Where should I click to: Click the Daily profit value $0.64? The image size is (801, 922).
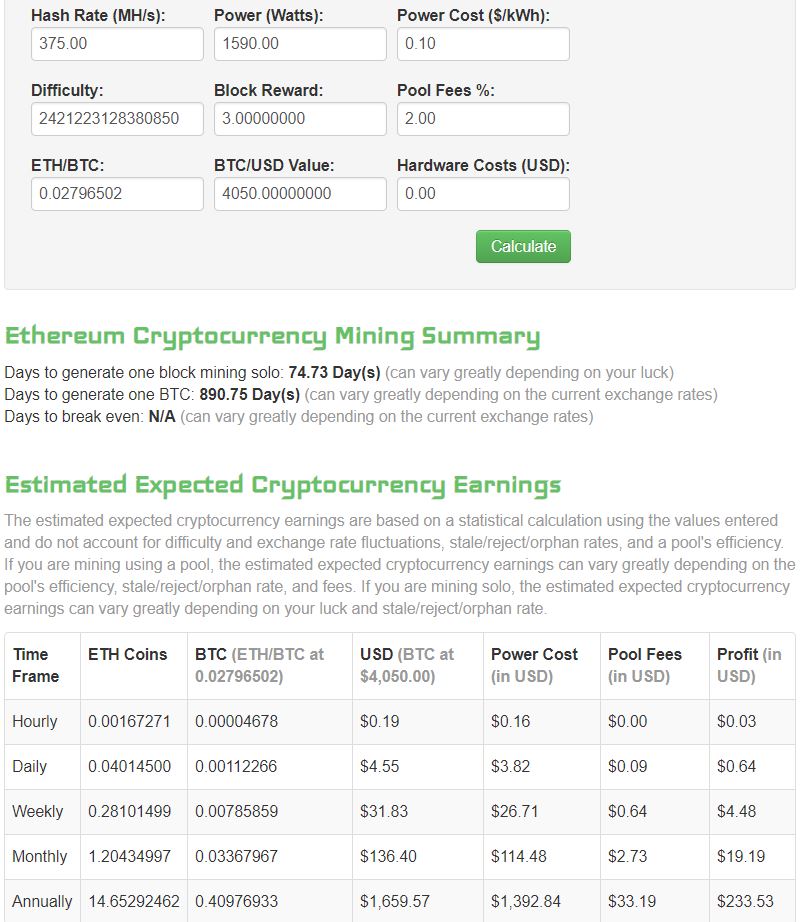pos(736,766)
